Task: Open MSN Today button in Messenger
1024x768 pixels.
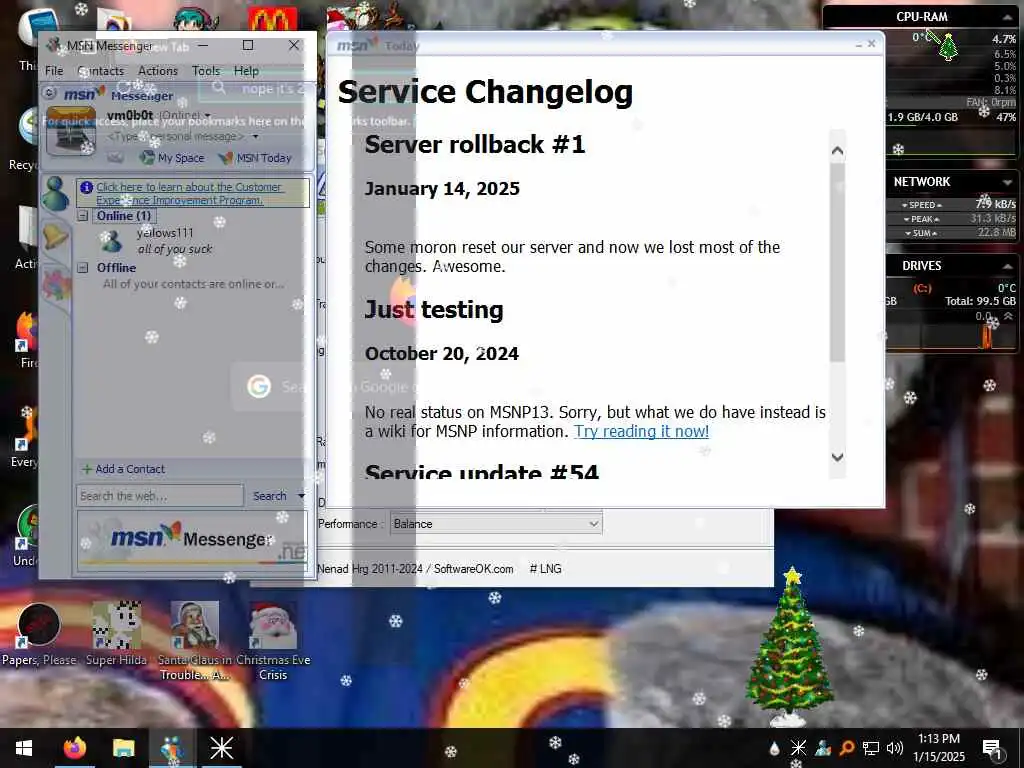Action: 255,157
